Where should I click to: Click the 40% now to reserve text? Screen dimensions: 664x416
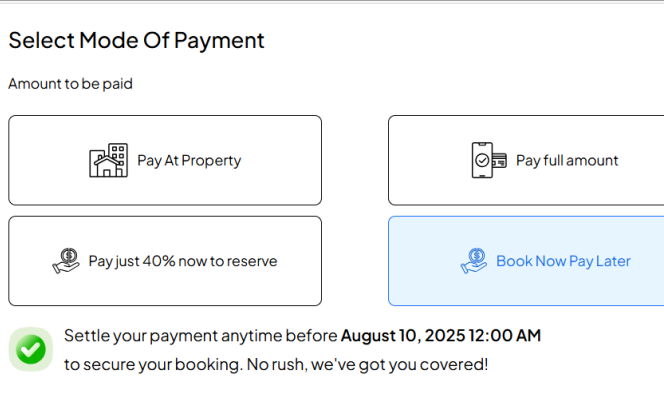210,261
